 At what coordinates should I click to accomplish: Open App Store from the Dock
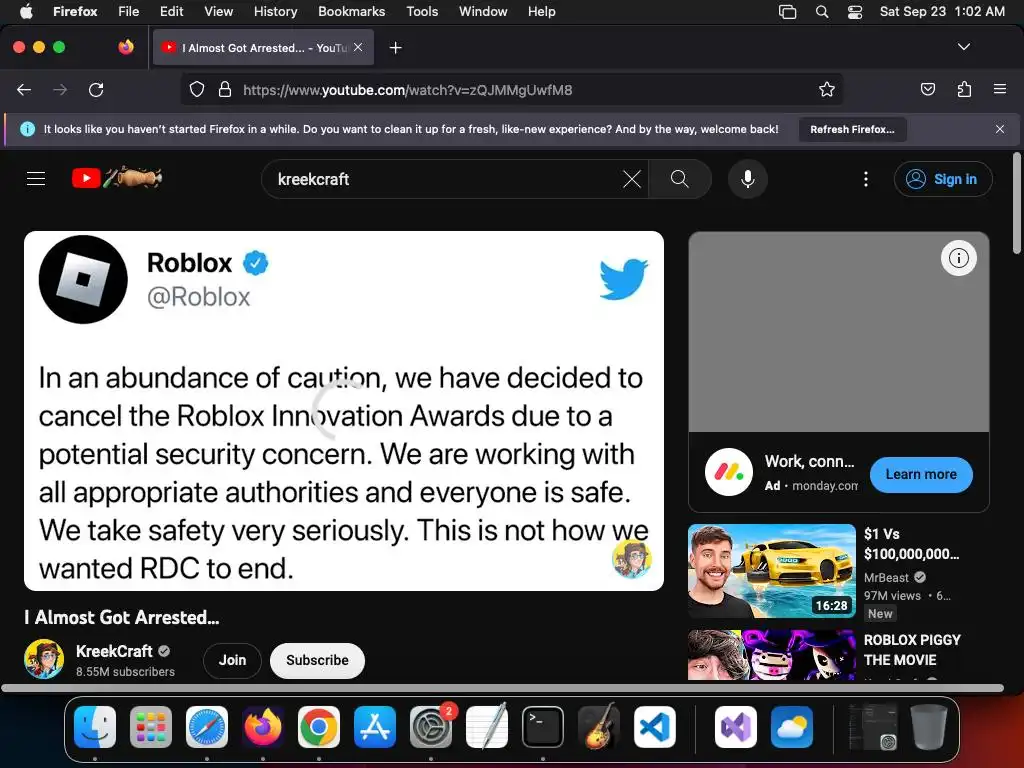(375, 727)
